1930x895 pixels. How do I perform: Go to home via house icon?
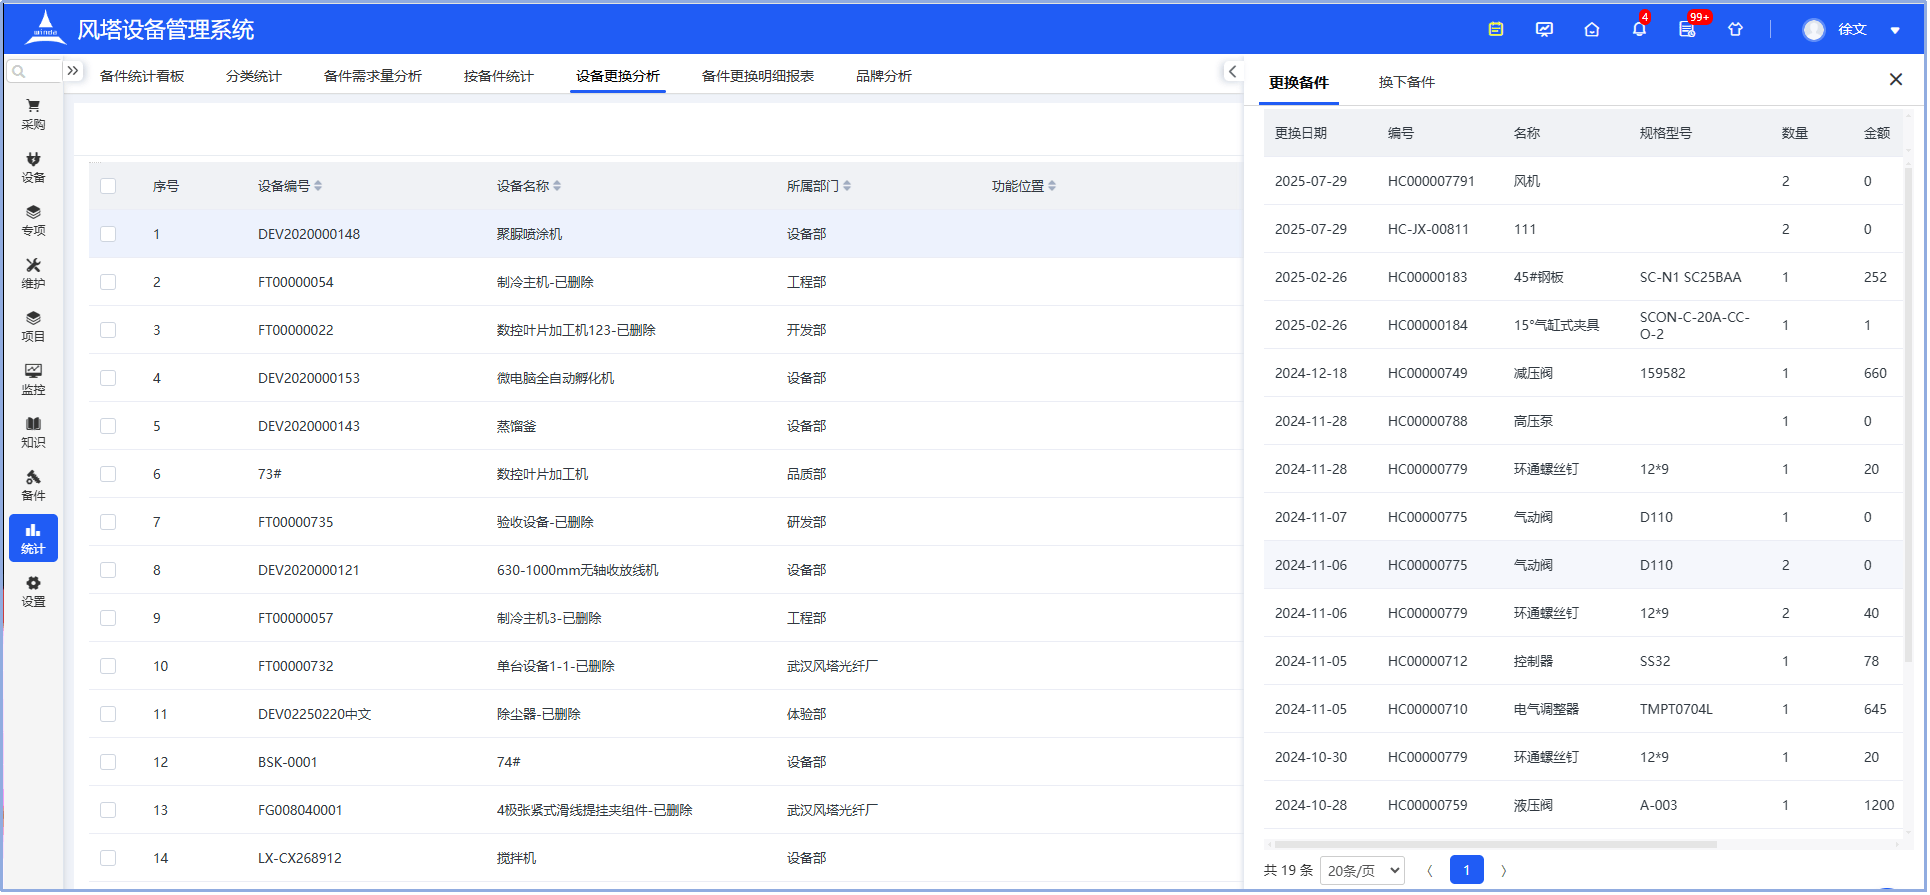coord(1592,29)
